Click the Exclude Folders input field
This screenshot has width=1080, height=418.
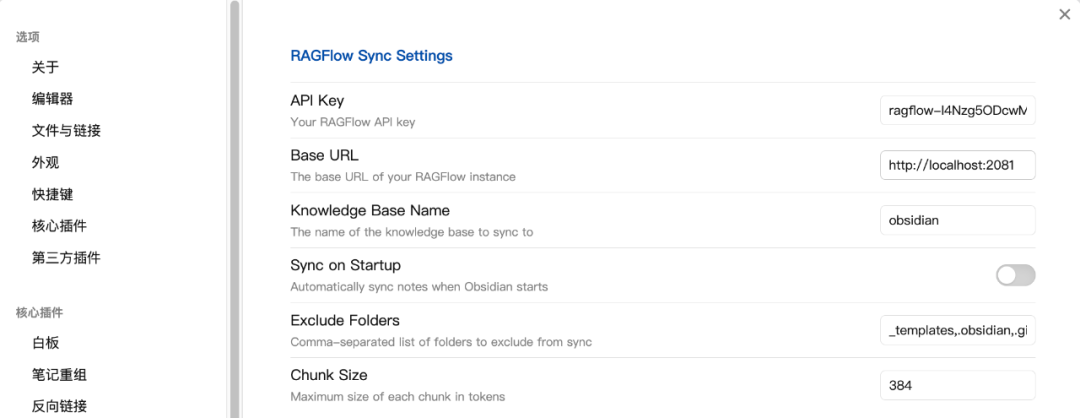(957, 331)
